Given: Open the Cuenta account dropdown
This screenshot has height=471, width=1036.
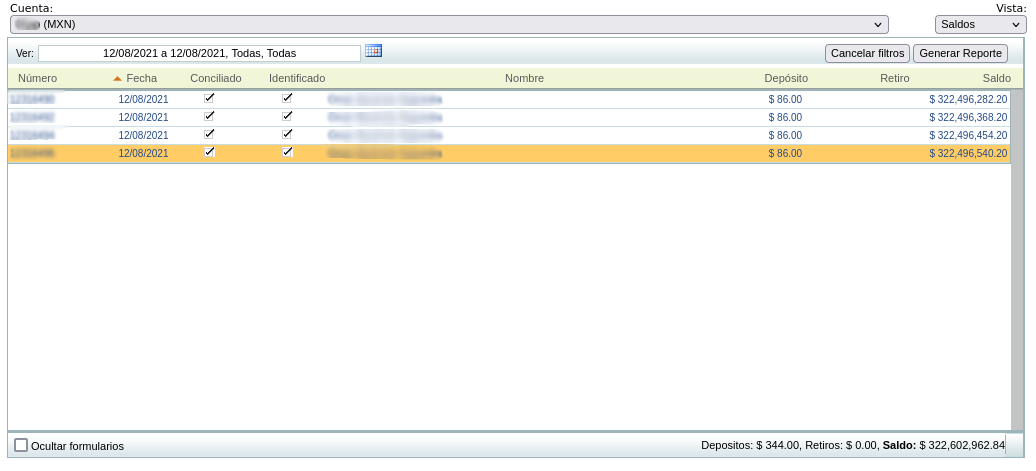Looking at the screenshot, I should tap(449, 24).
